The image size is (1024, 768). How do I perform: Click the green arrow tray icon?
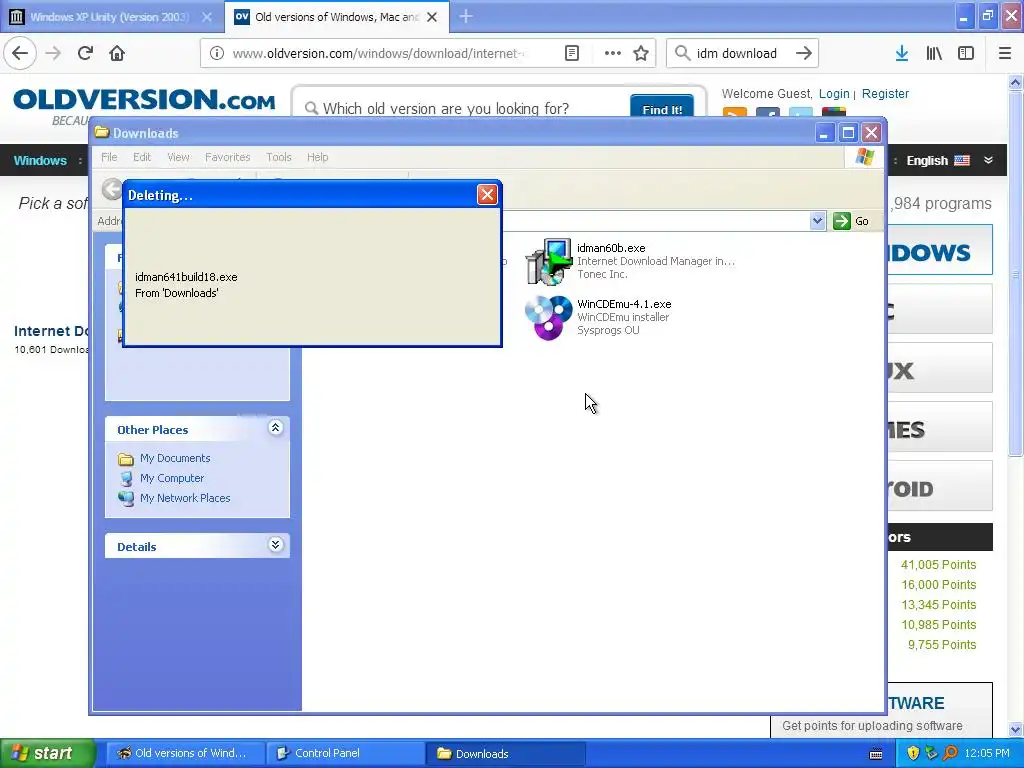coord(931,754)
